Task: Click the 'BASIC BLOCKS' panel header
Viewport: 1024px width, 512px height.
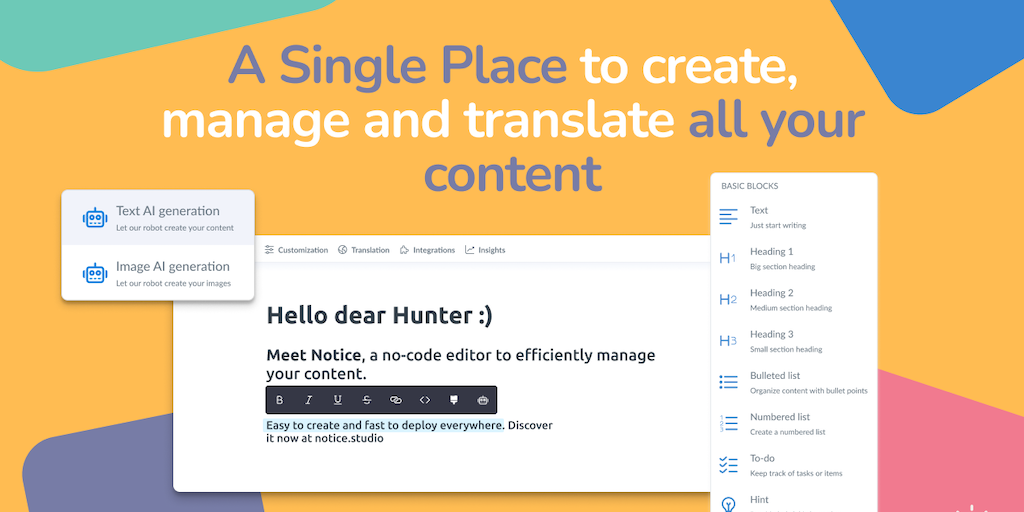Action: tap(749, 186)
